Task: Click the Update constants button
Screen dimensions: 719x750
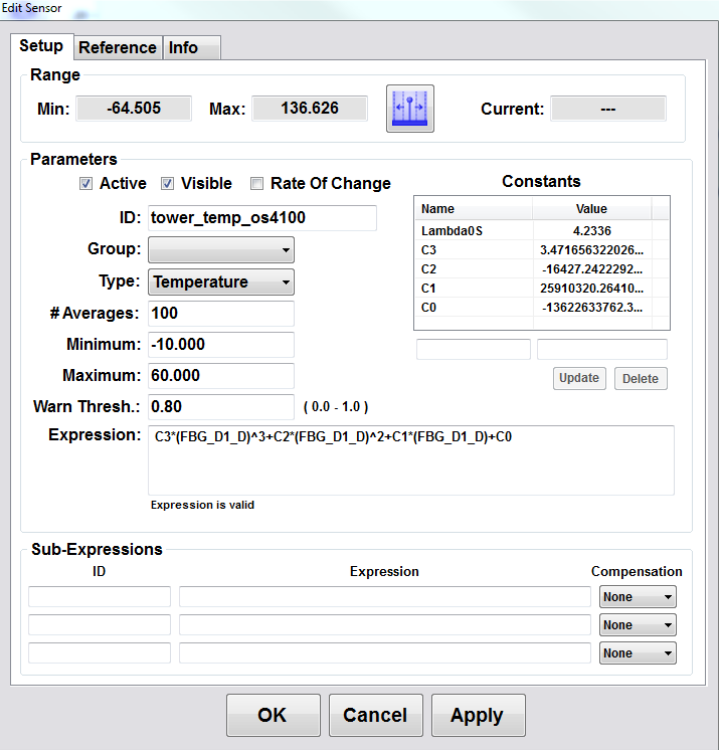Action: pyautogui.click(x=579, y=378)
